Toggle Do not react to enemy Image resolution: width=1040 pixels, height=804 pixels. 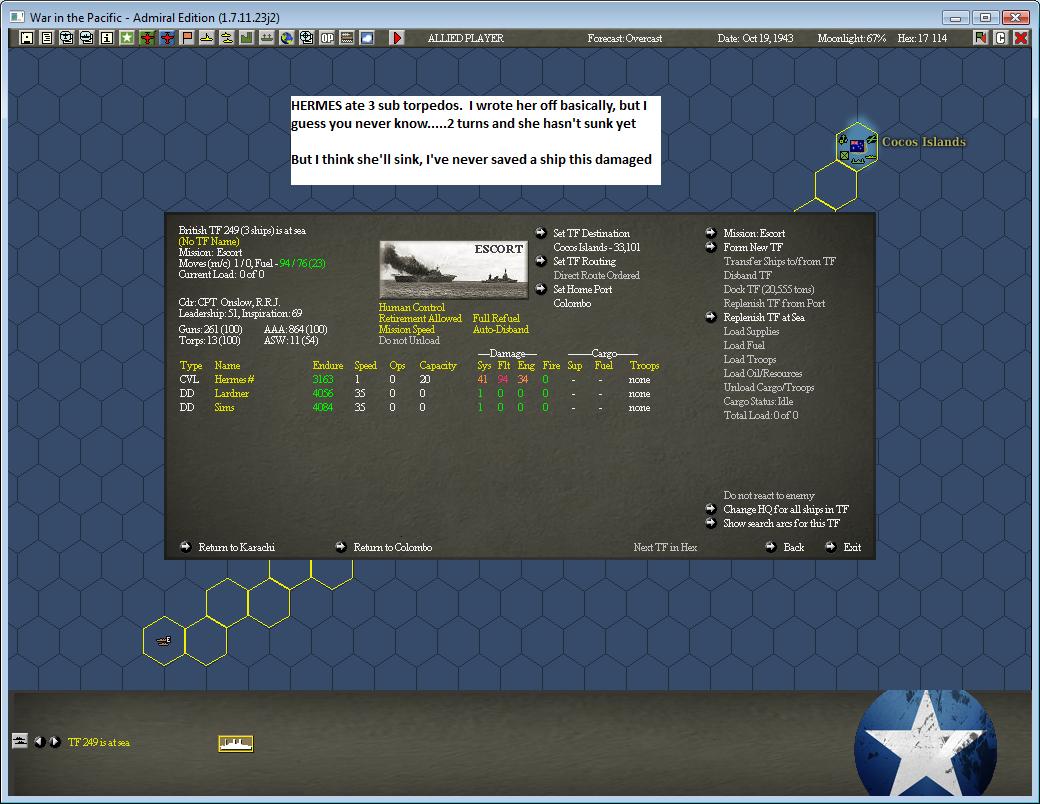pos(769,496)
